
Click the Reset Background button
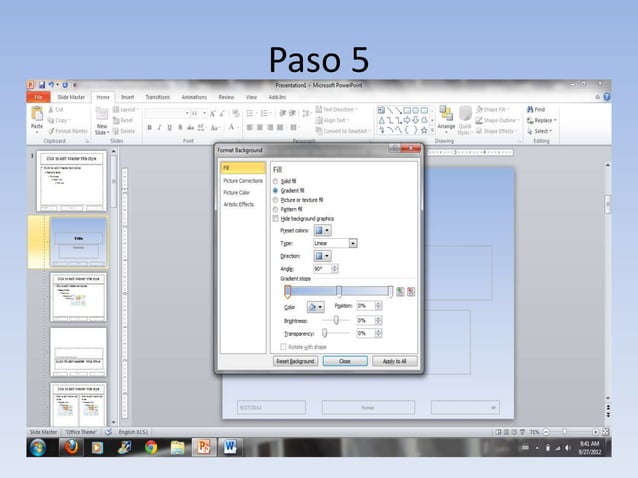[295, 361]
